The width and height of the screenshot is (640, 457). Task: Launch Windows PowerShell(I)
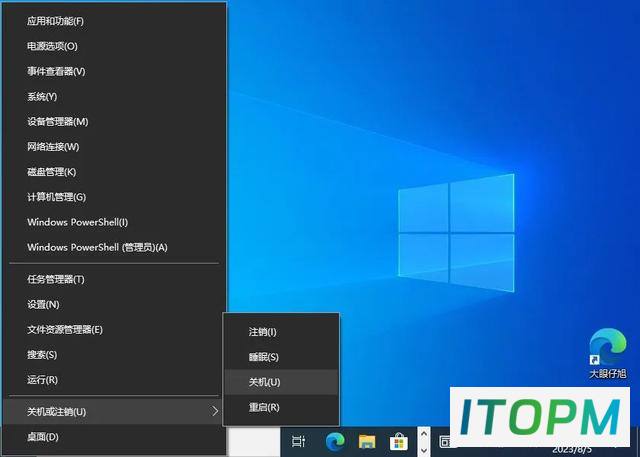(x=114, y=222)
